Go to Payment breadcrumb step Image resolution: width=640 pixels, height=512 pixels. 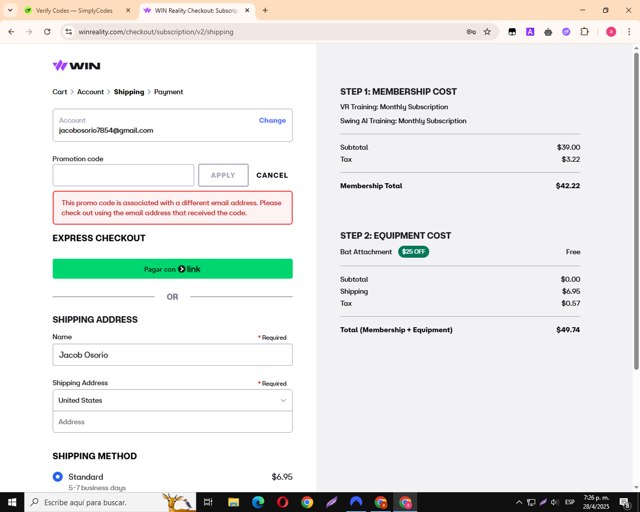pyautogui.click(x=169, y=92)
